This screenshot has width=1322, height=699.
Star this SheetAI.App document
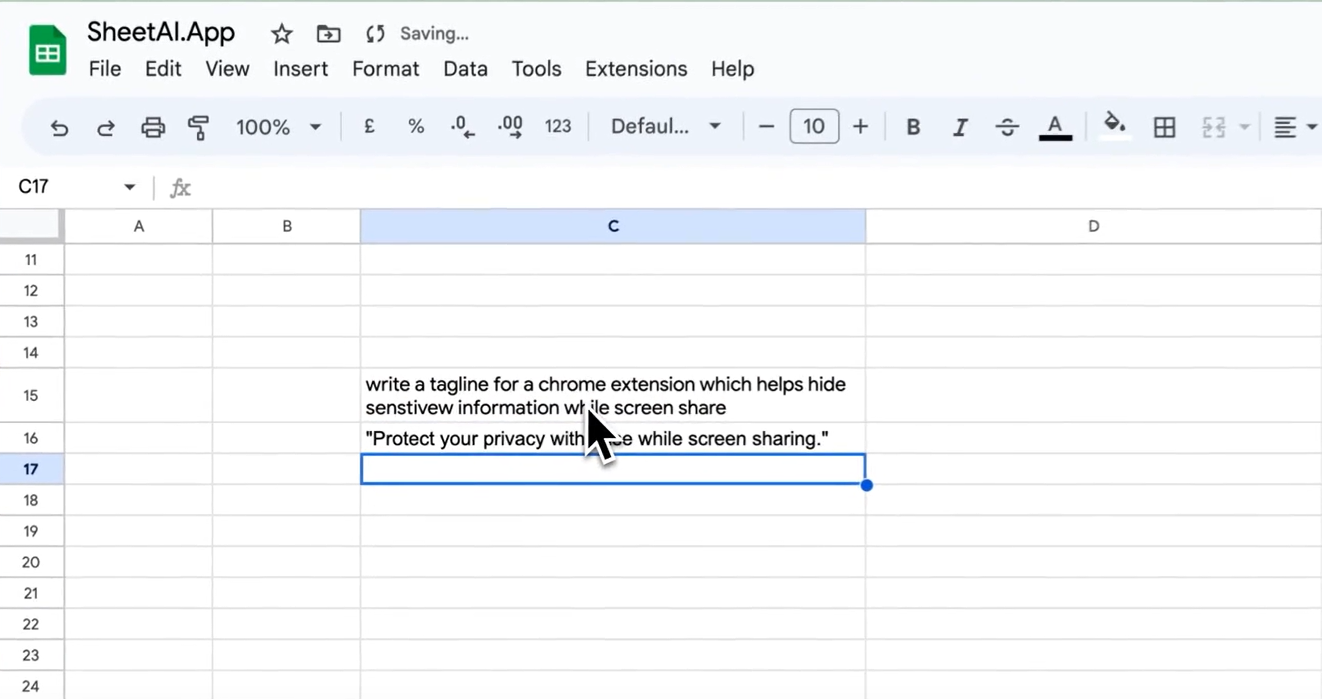282,34
